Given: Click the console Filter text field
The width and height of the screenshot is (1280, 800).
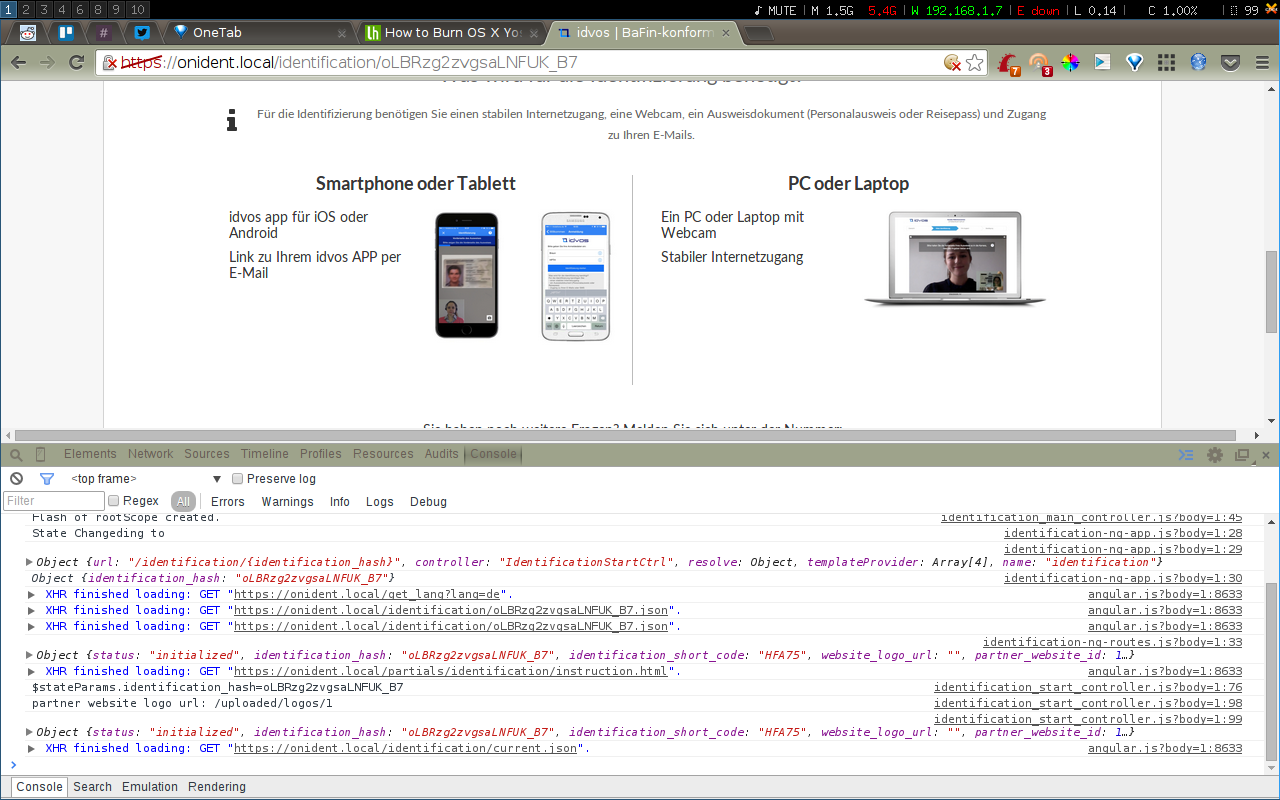Looking at the screenshot, I should pos(54,501).
